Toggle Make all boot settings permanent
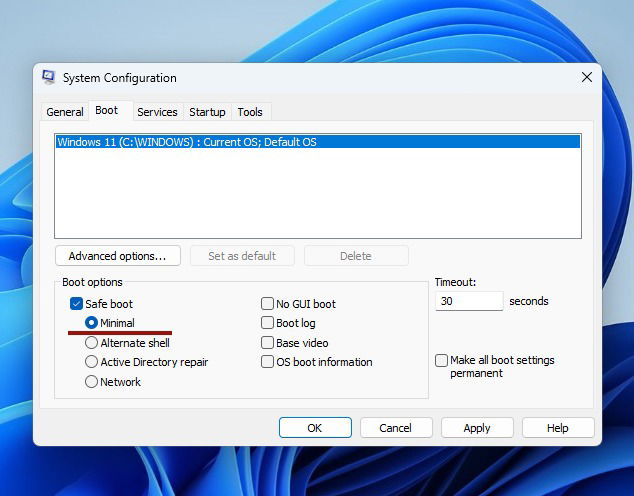This screenshot has width=634, height=496. coord(442,360)
